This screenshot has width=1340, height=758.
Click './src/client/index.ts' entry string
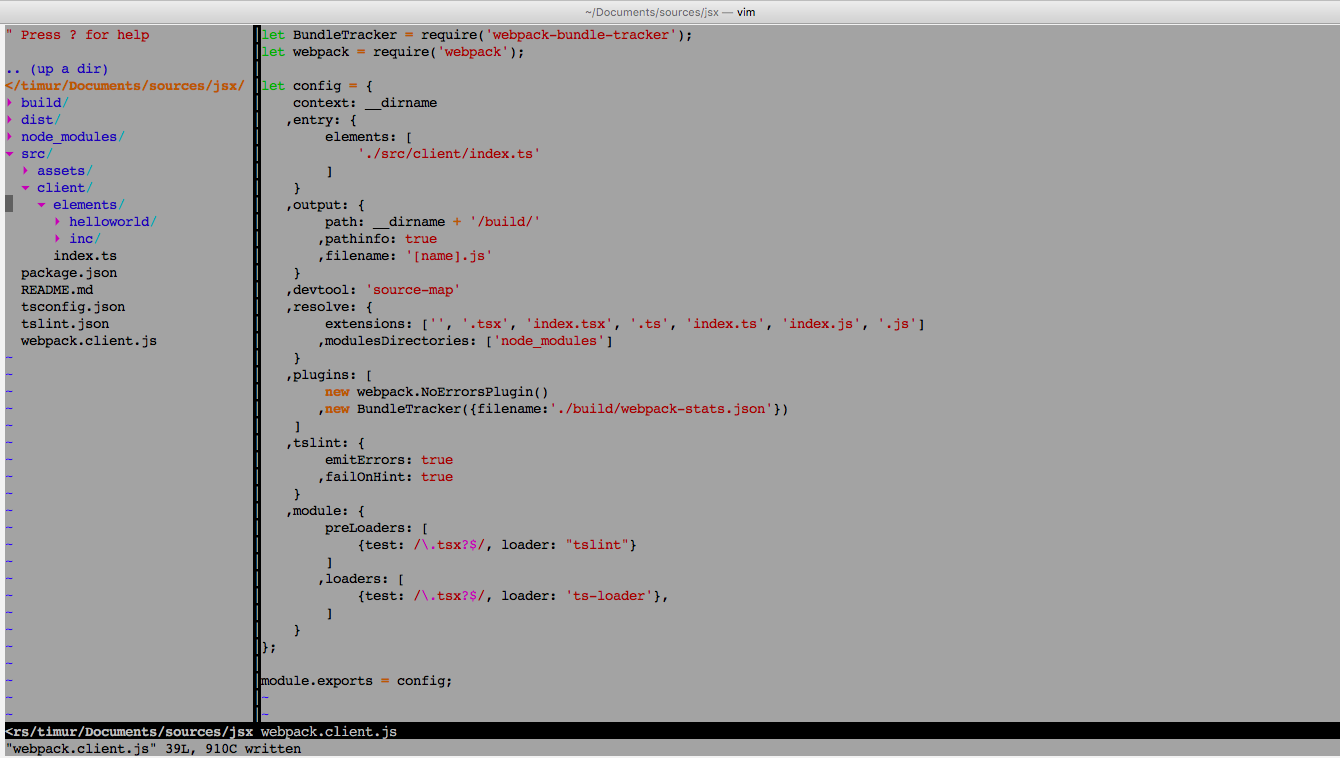(x=449, y=154)
